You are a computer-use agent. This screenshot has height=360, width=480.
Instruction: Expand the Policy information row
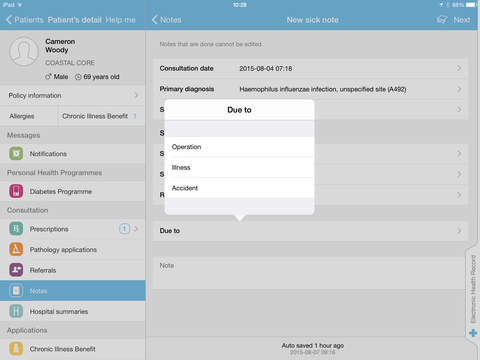[73, 96]
